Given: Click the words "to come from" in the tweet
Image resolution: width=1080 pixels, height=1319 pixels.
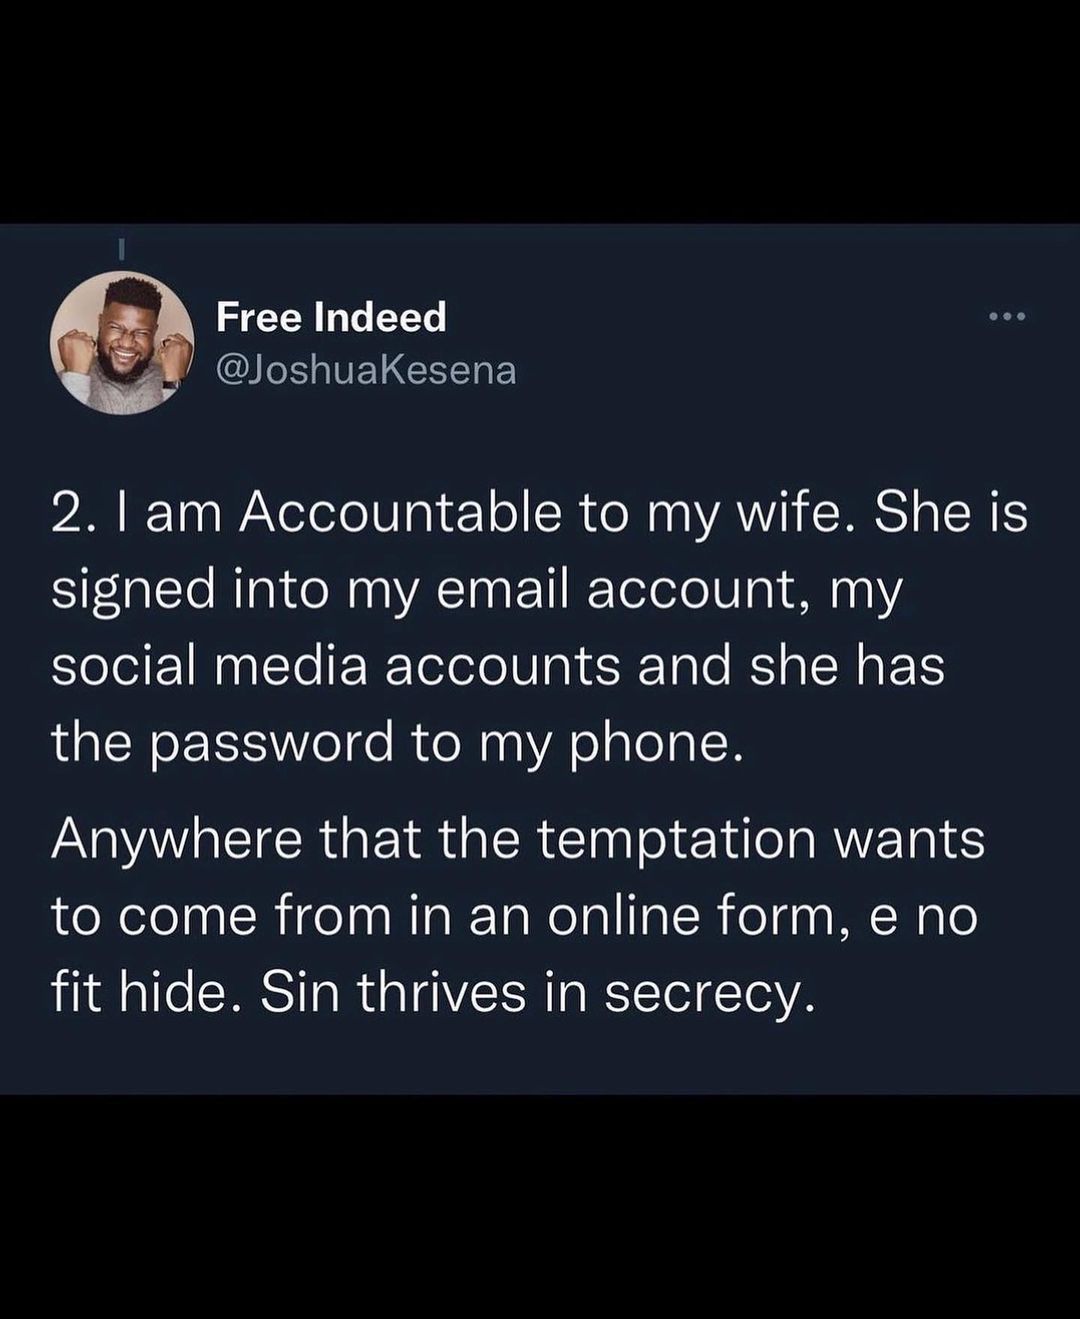Looking at the screenshot, I should [x=221, y=915].
